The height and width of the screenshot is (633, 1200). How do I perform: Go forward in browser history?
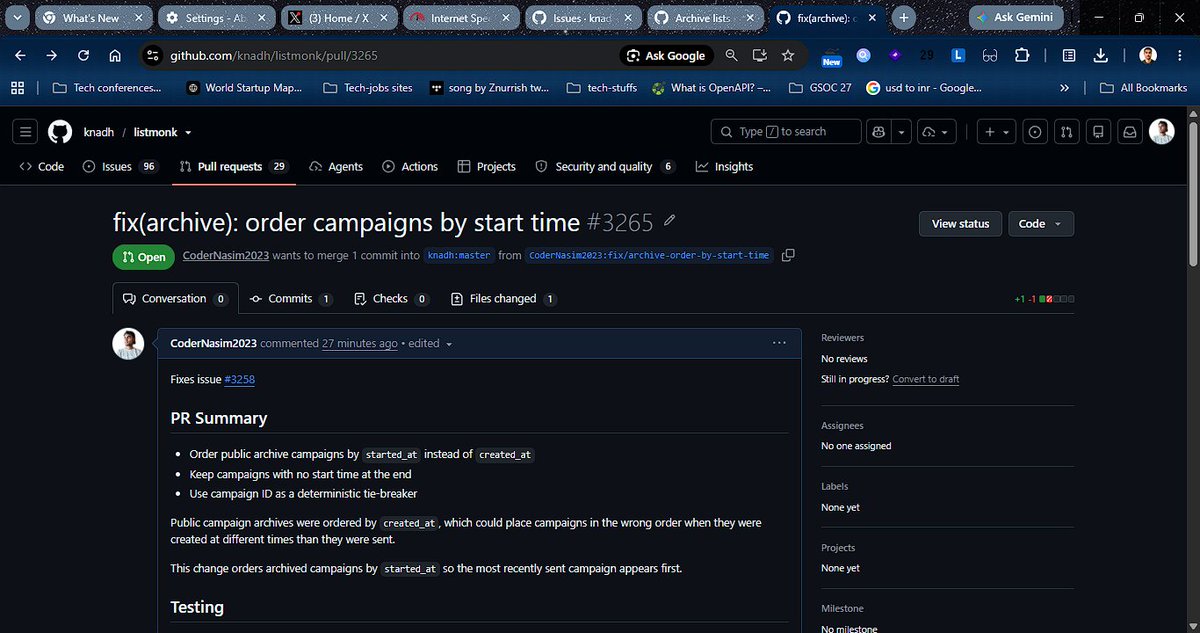click(x=52, y=56)
